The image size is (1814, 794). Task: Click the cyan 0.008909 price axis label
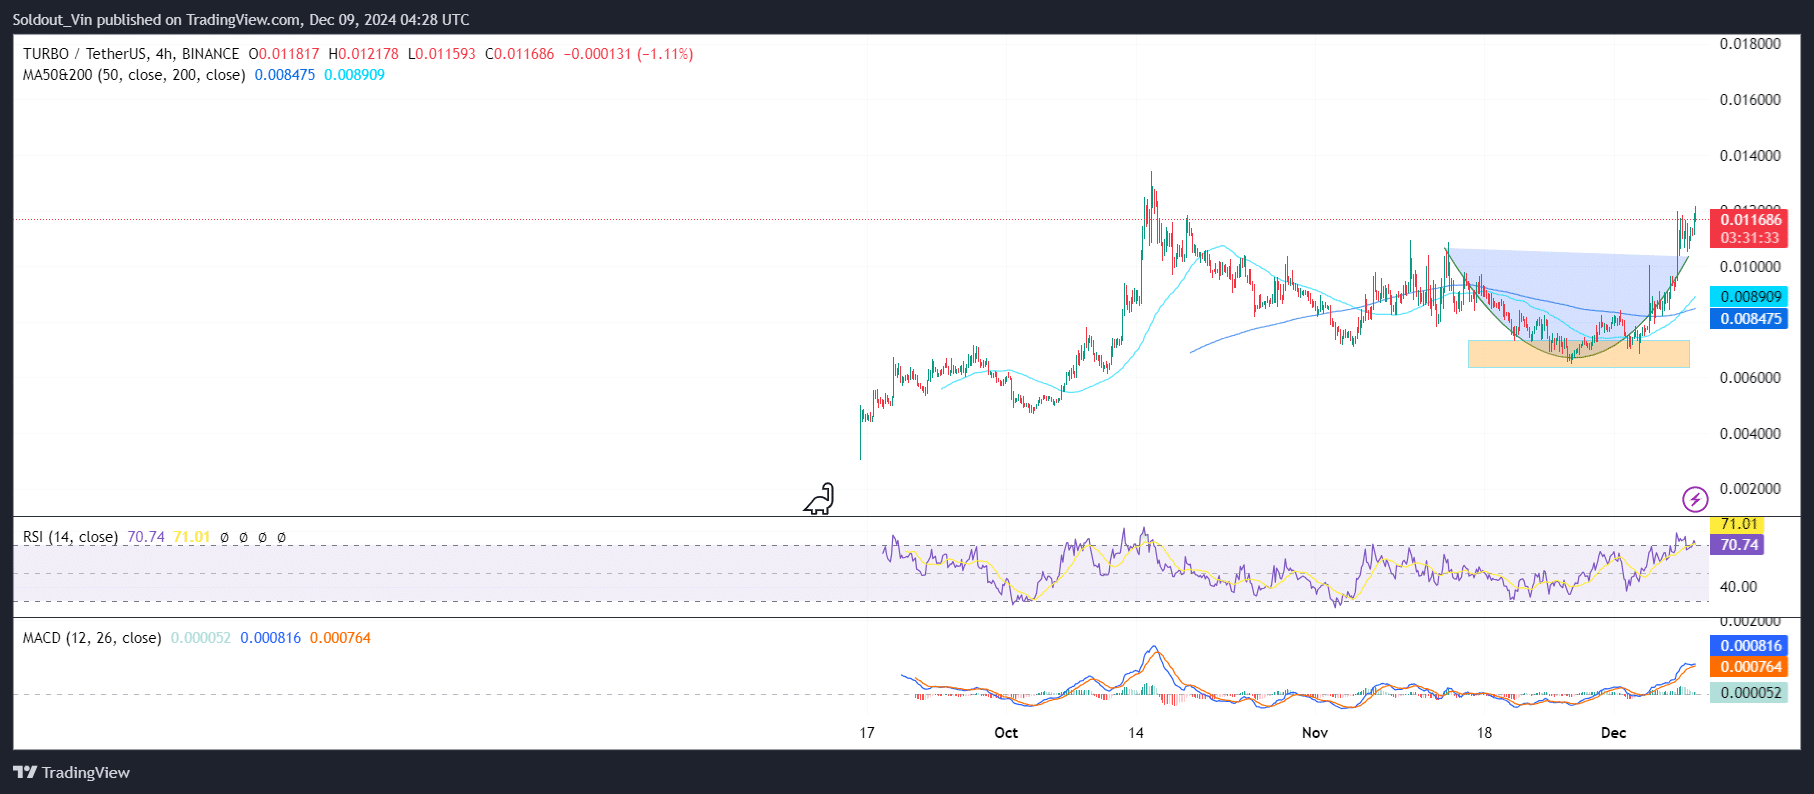coord(1749,297)
